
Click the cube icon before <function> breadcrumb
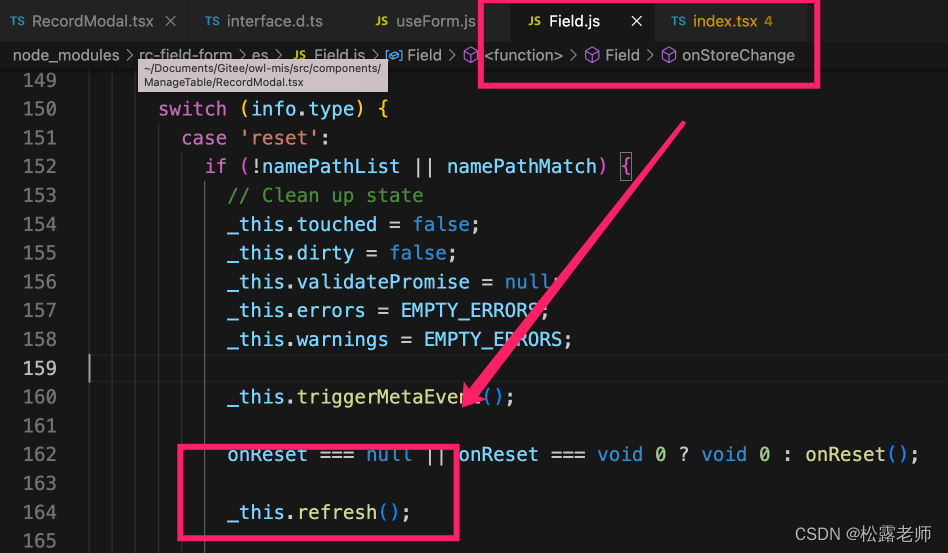click(471, 56)
